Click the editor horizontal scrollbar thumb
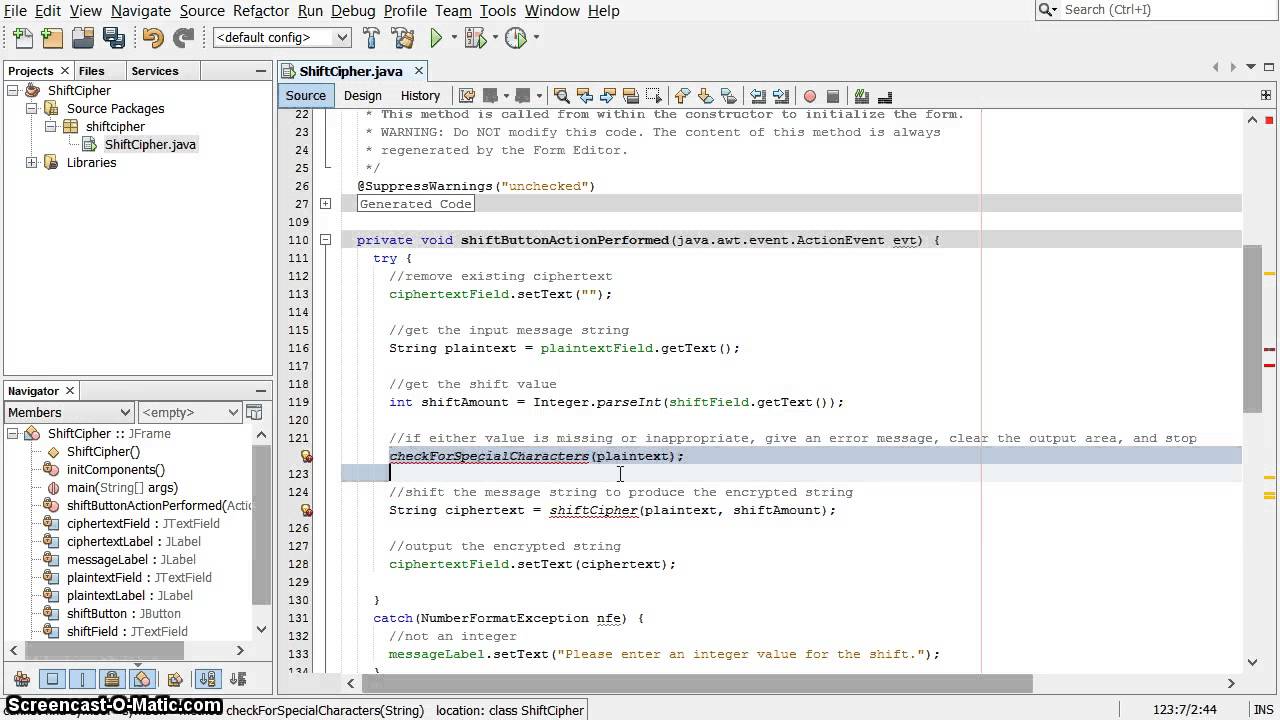Screen dimensions: 1280x720 (697, 683)
